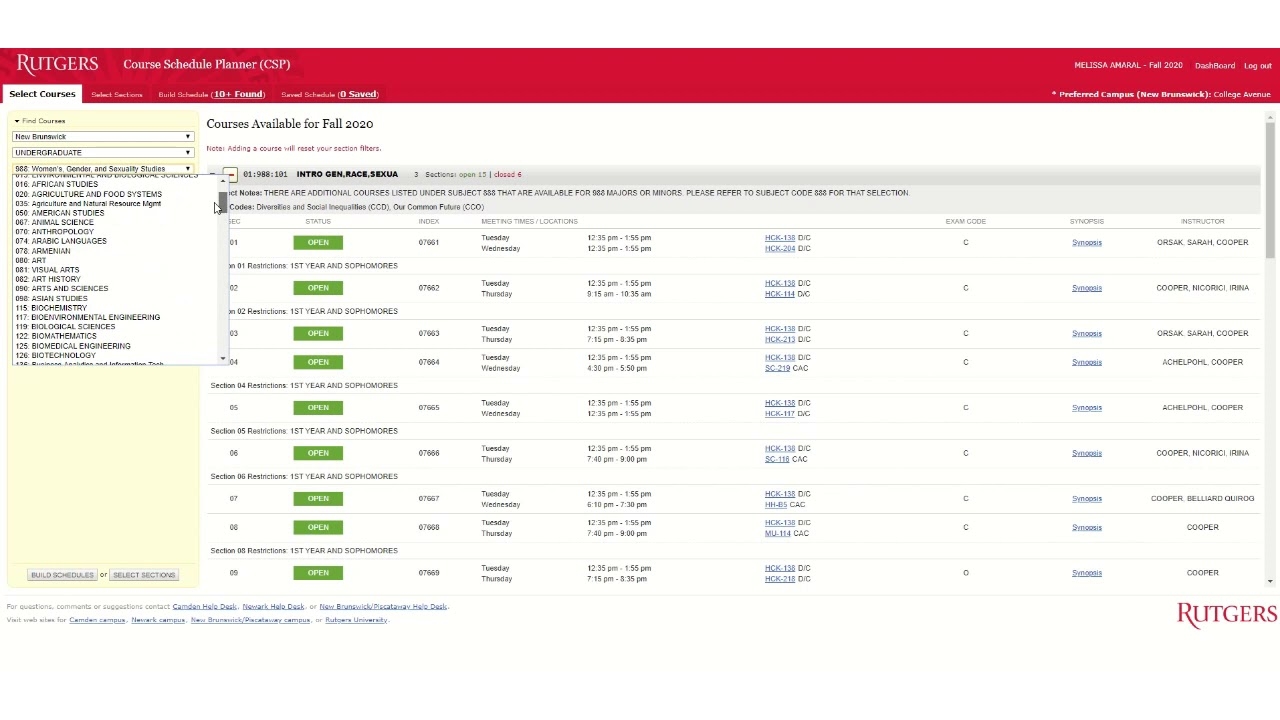The width and height of the screenshot is (1280, 720).
Task: Open the Build Schedule (10+ Found) tab
Action: pyautogui.click(x=210, y=93)
